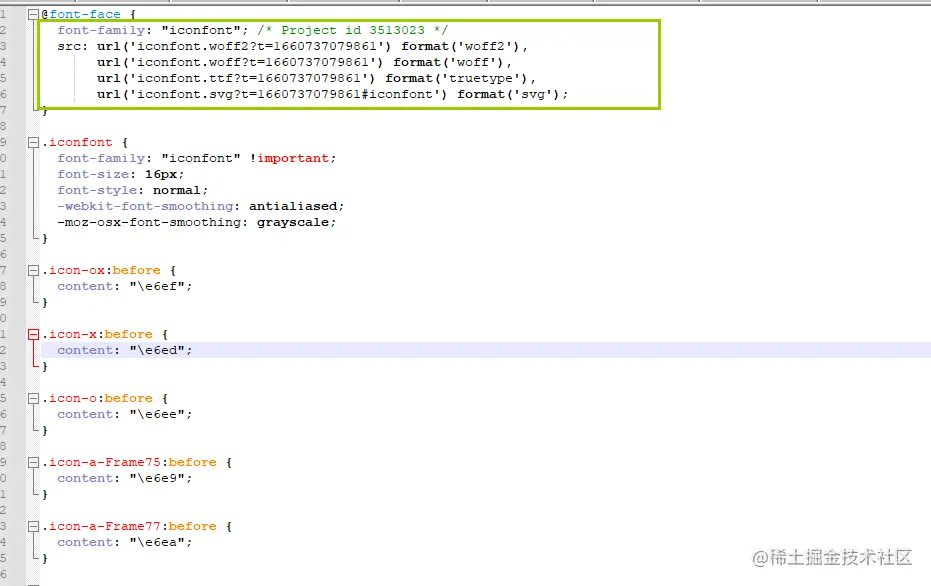Click the "\e6ef" content value
The image size is (931, 586).
pos(157,287)
